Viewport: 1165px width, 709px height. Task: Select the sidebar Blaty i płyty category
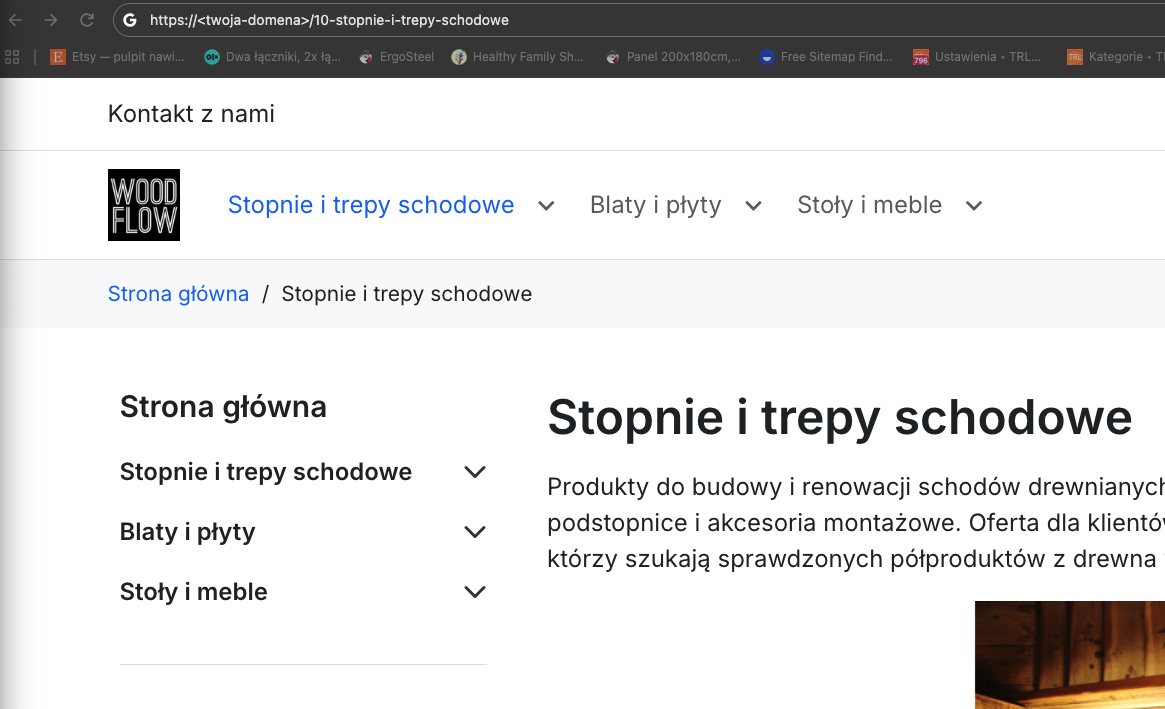tap(187, 532)
